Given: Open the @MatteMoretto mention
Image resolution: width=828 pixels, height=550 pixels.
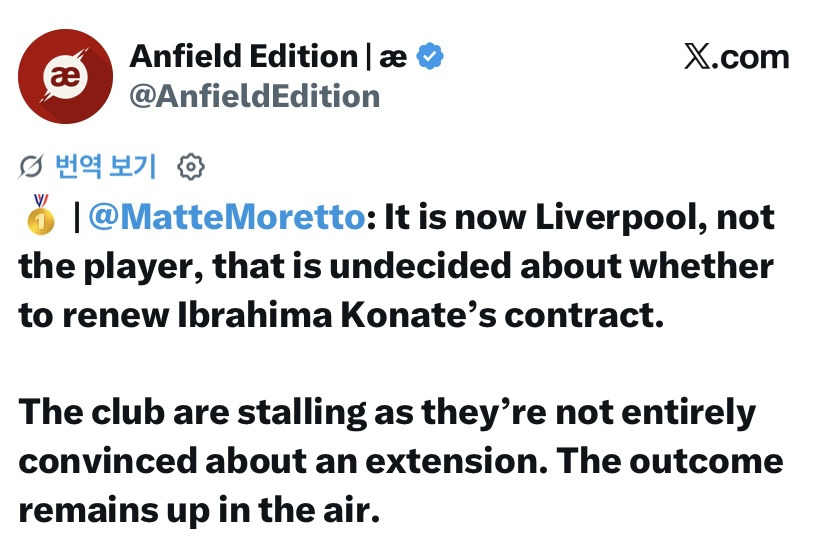Looking at the screenshot, I should point(227,217).
